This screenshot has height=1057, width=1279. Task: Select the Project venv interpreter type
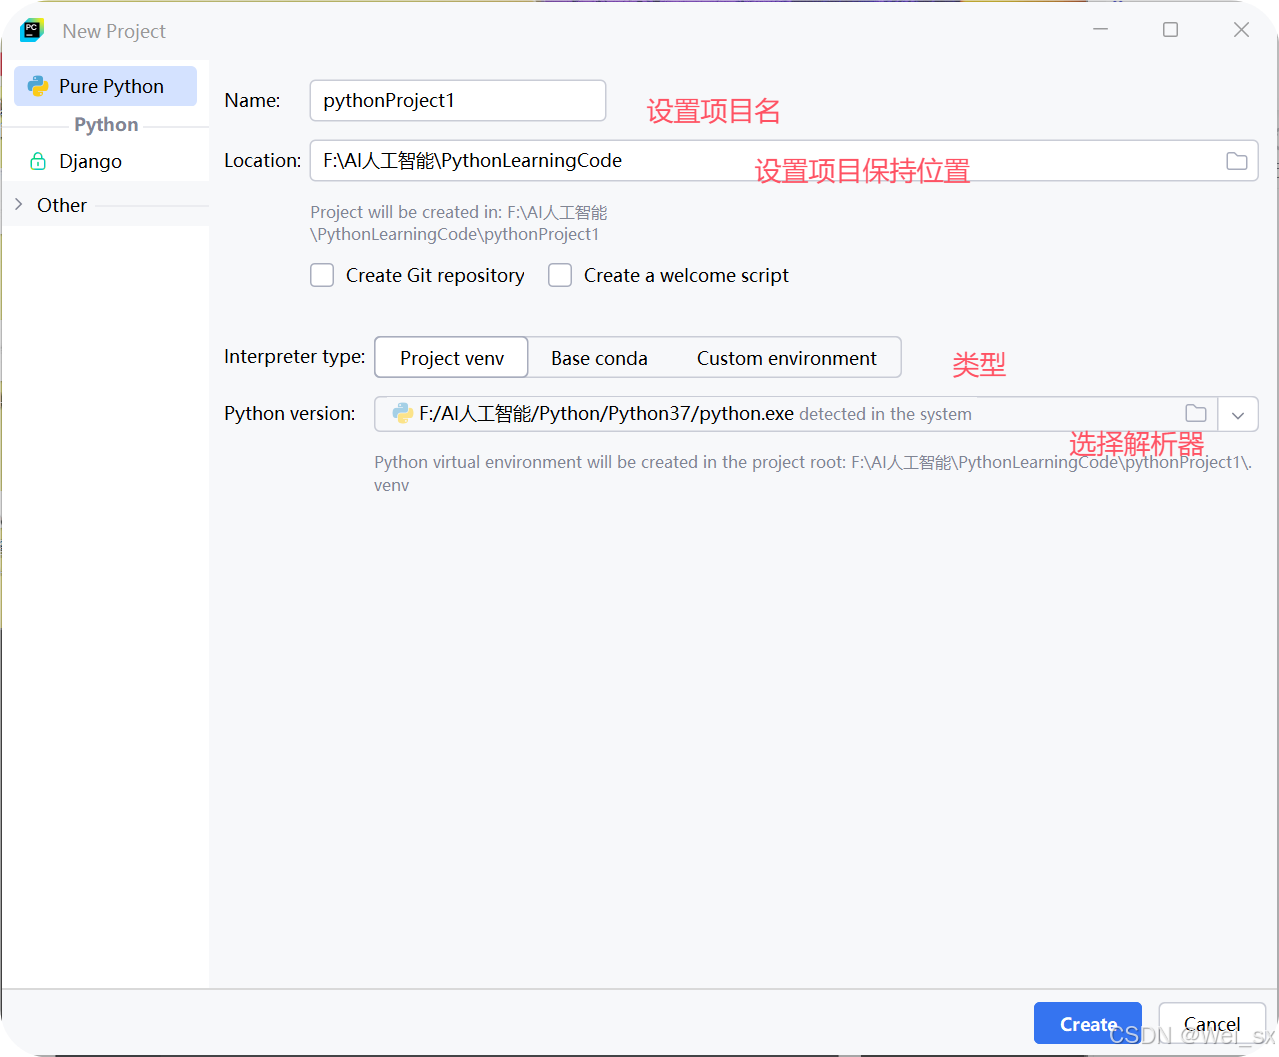point(451,357)
